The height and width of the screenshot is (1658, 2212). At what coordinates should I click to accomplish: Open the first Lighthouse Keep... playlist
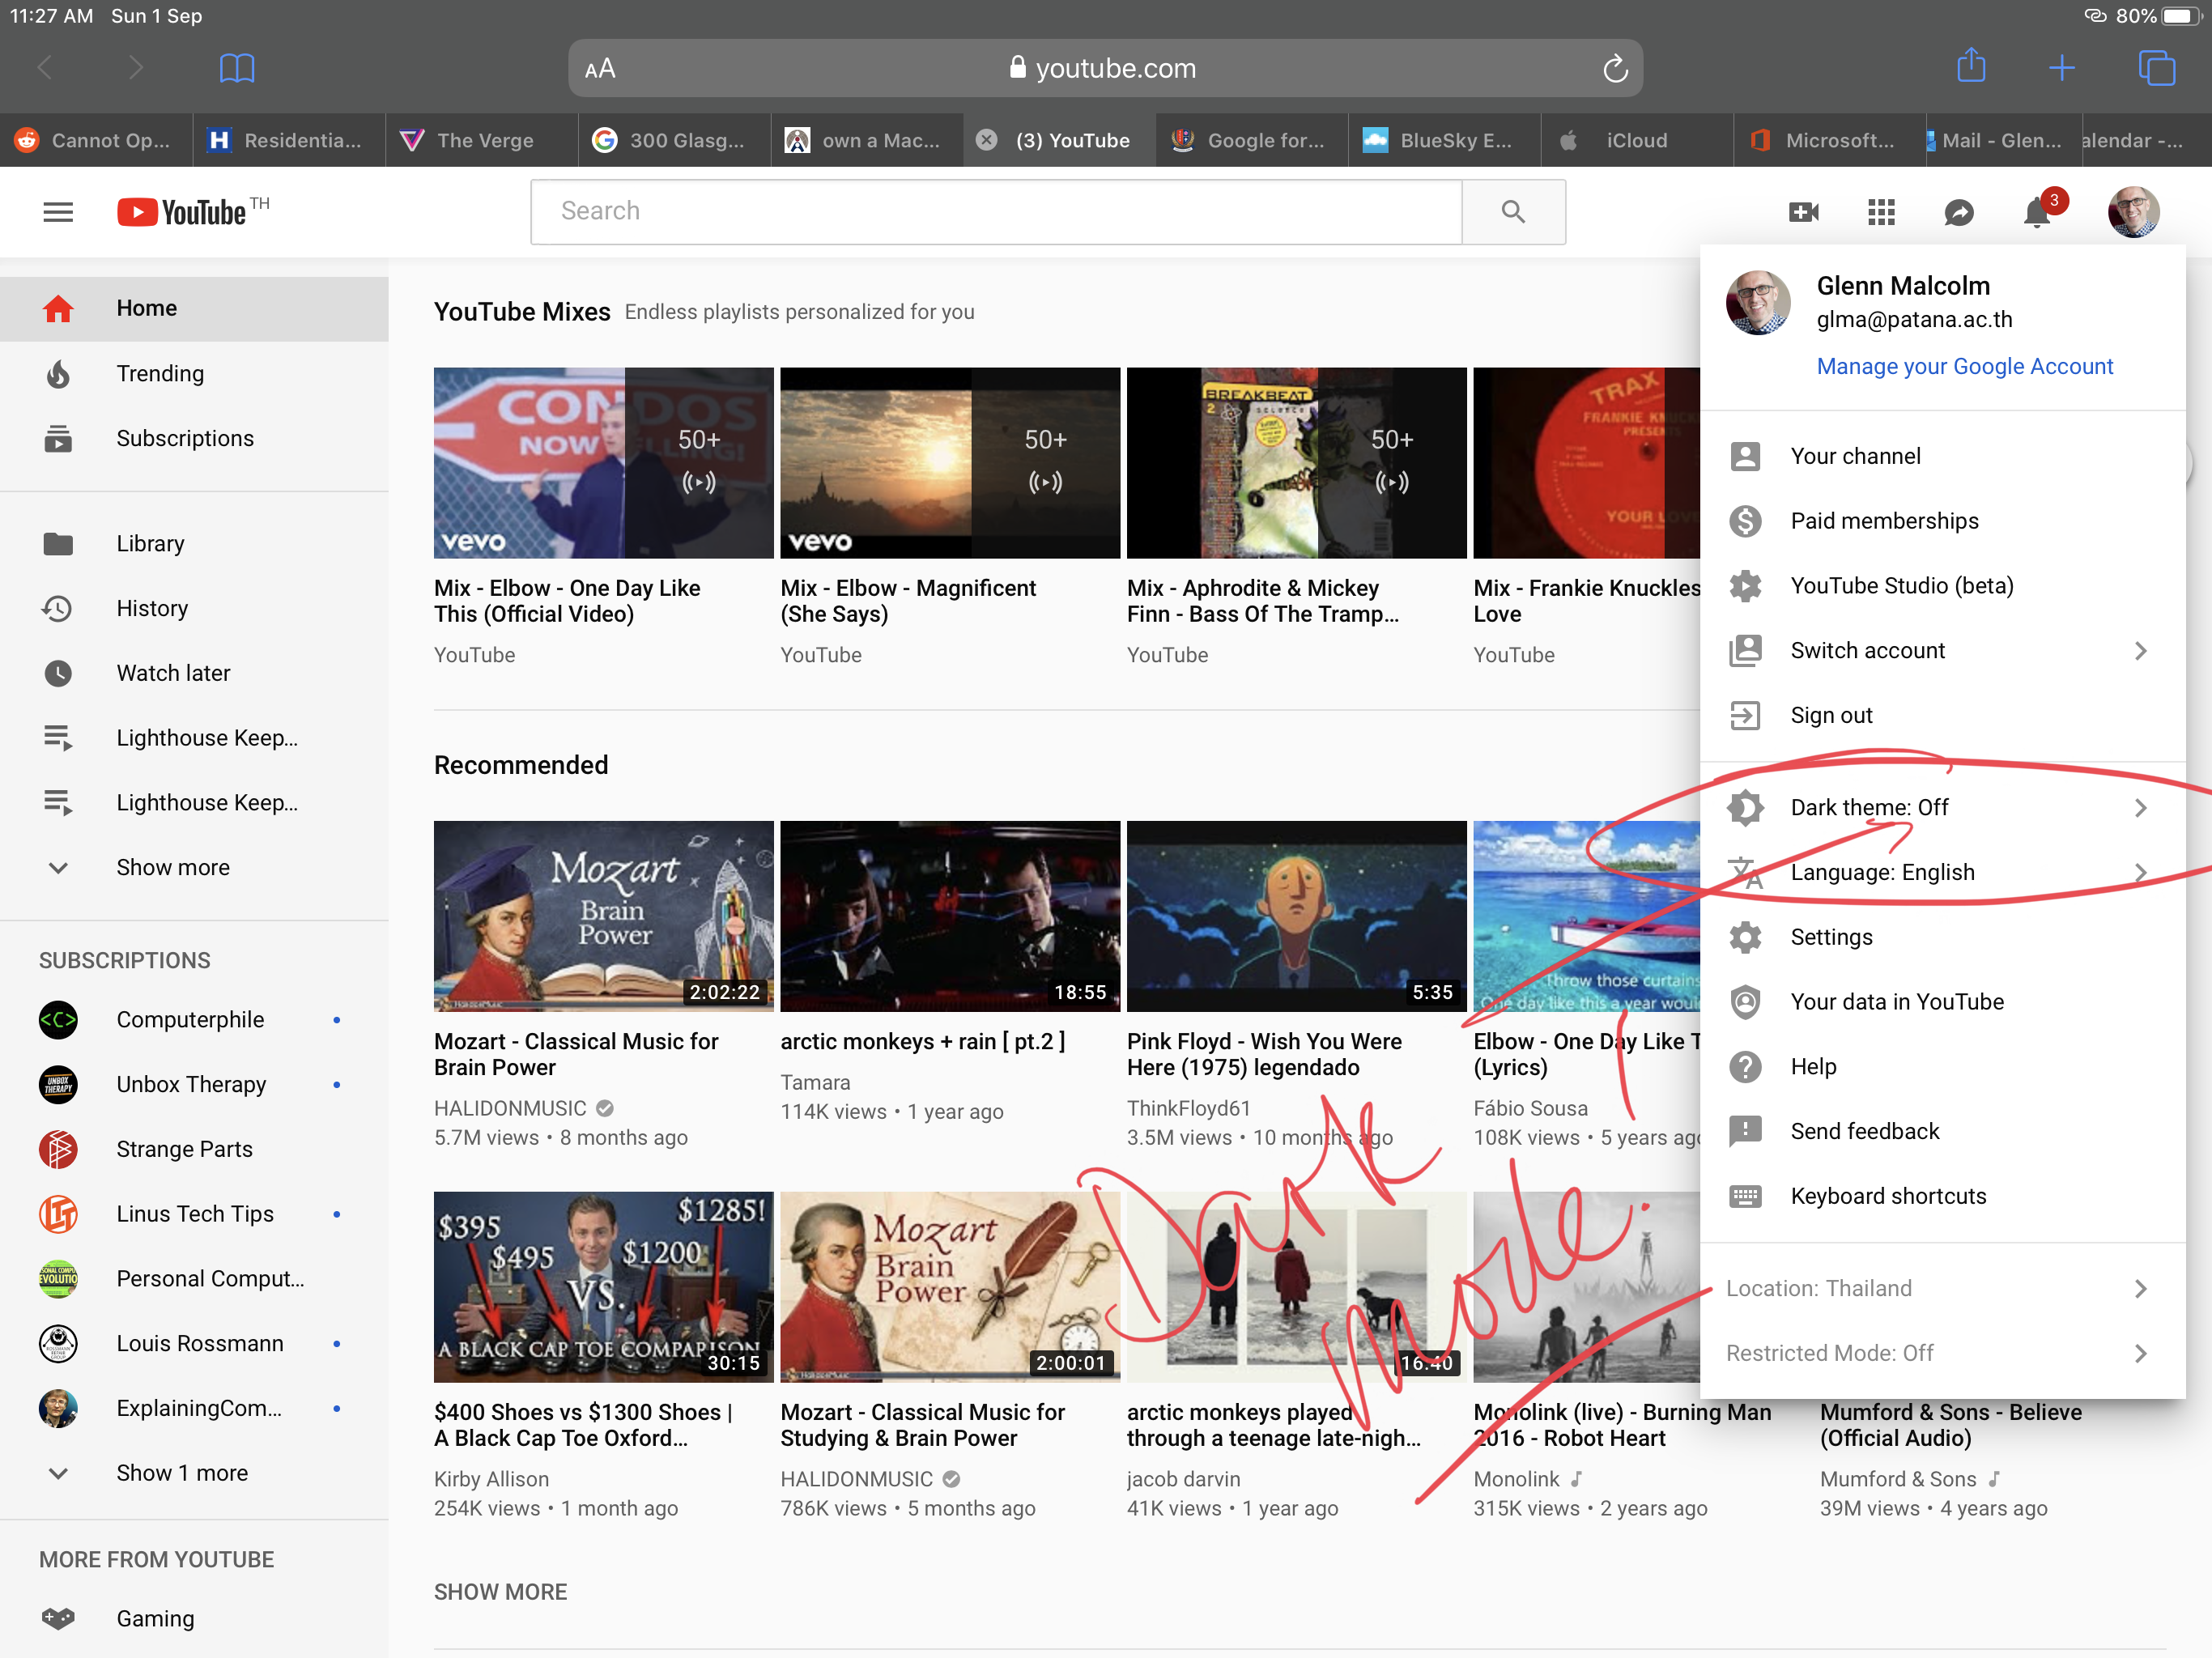point(194,738)
